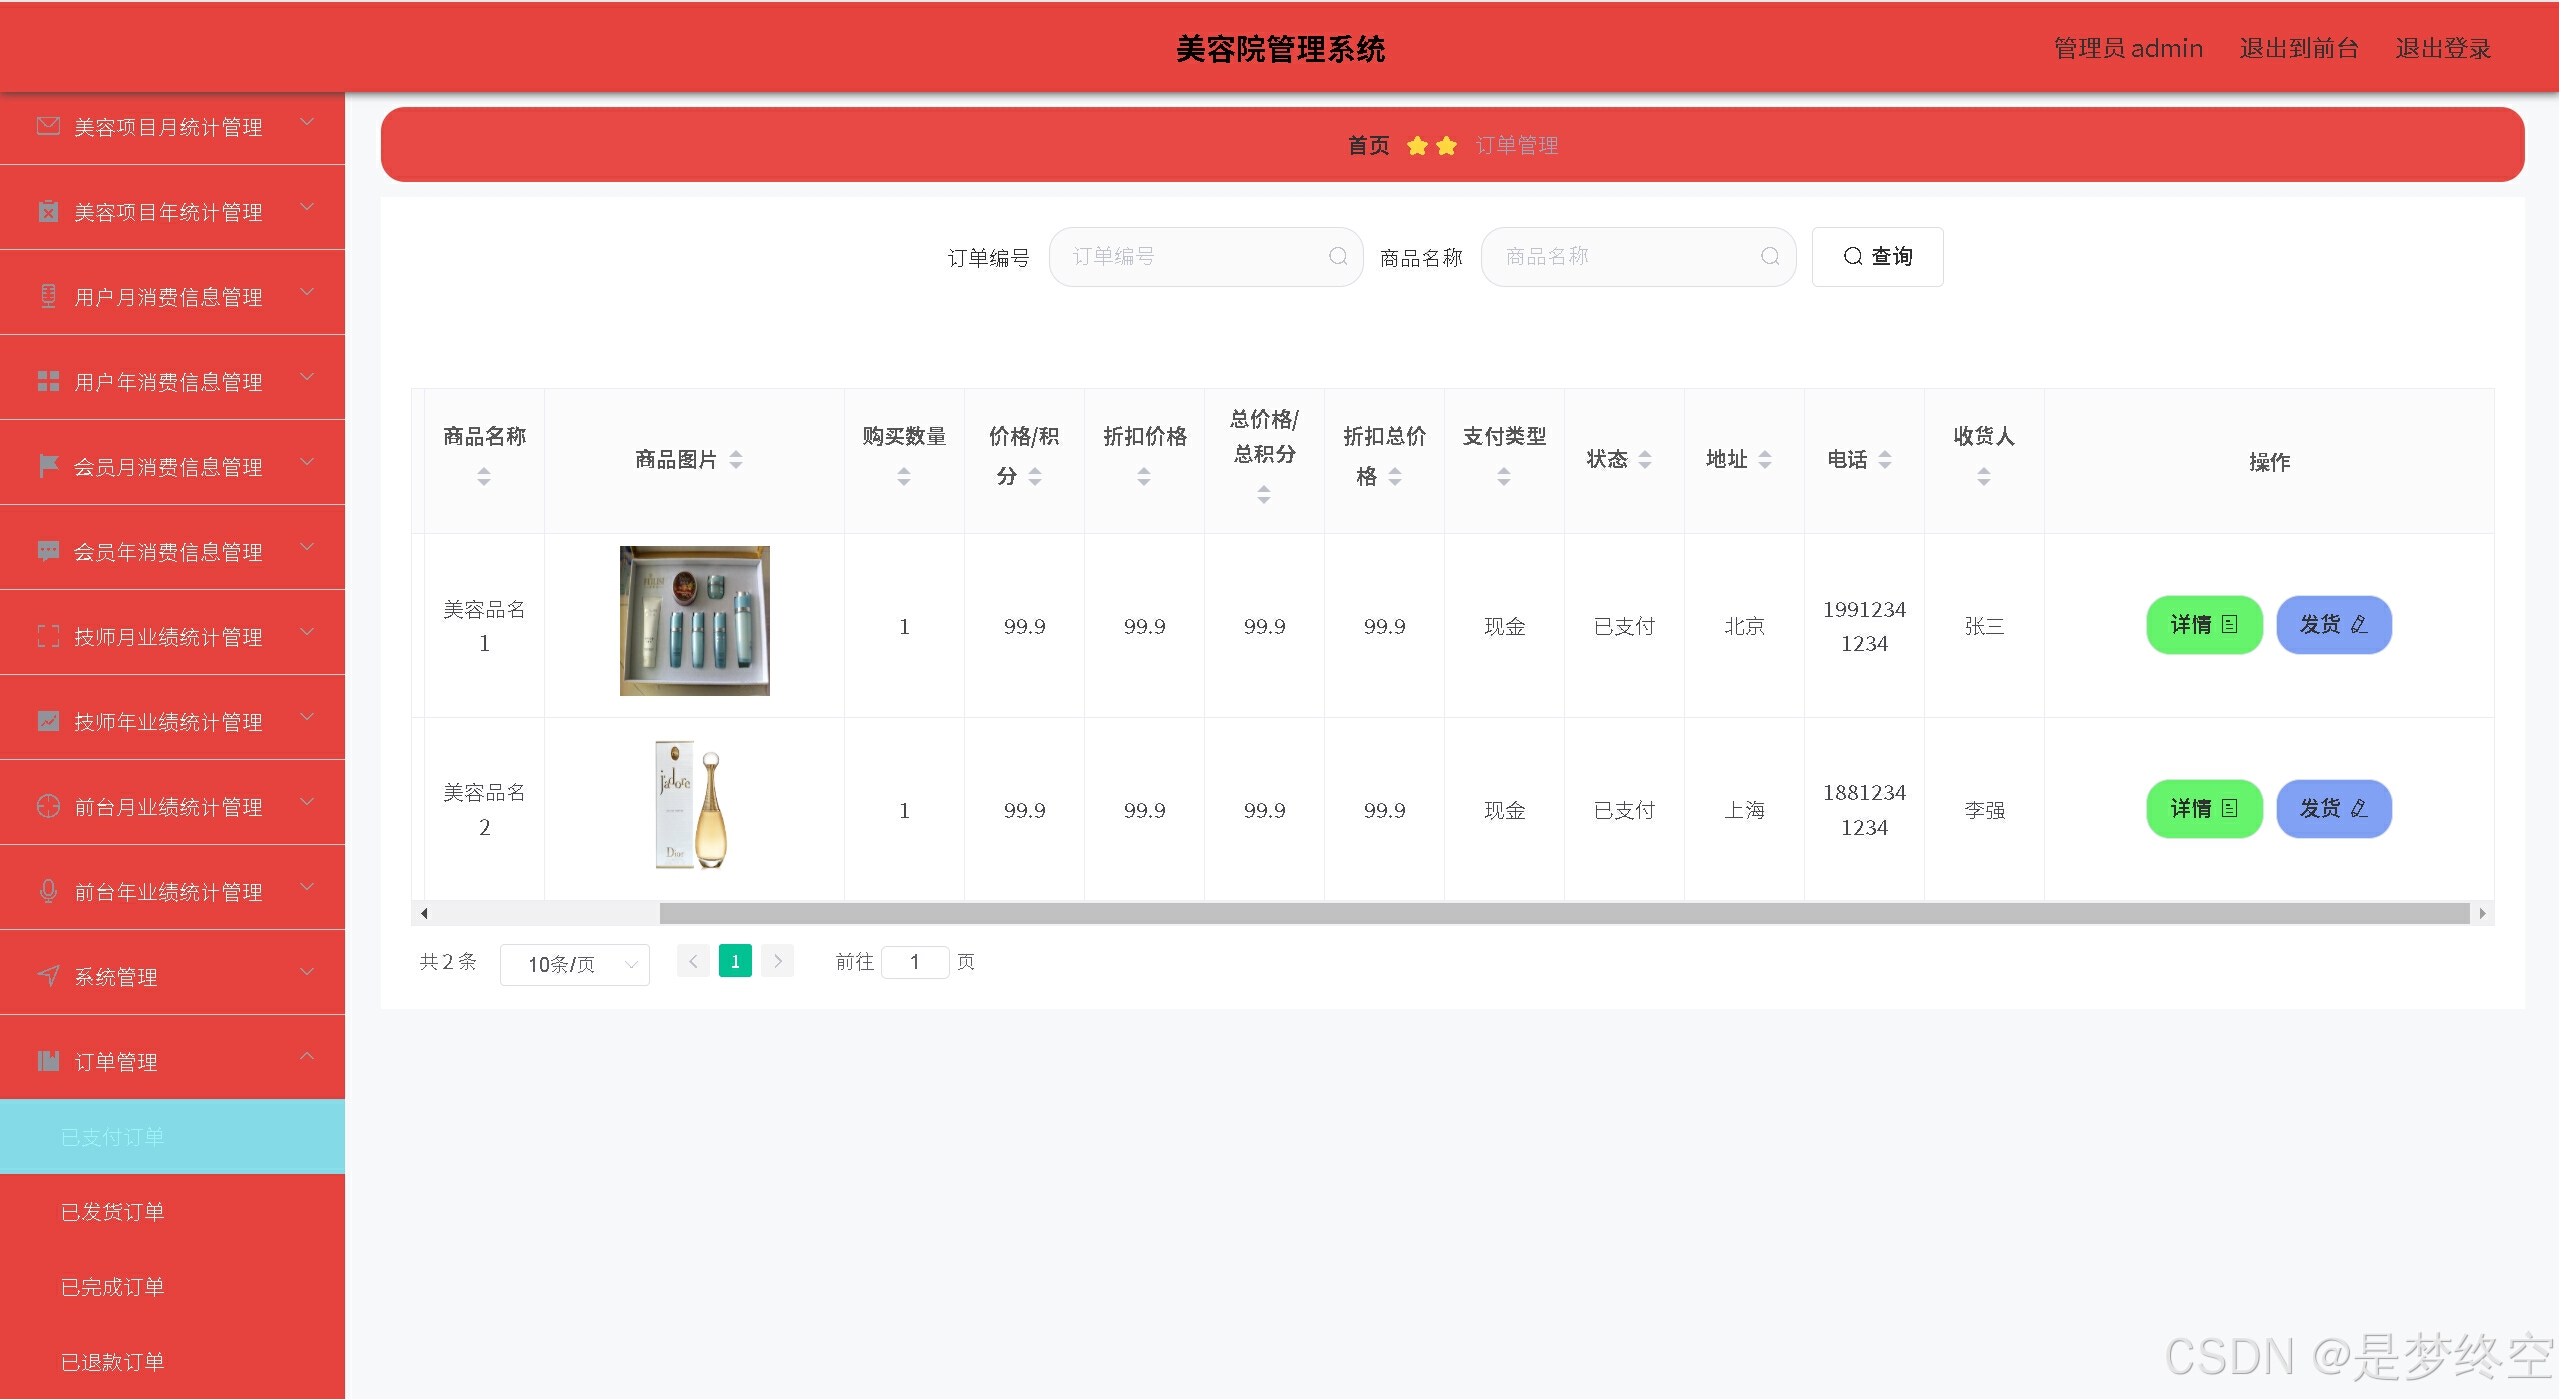
Task: Click the sort arrows on 商品图片 column
Action: [736, 460]
